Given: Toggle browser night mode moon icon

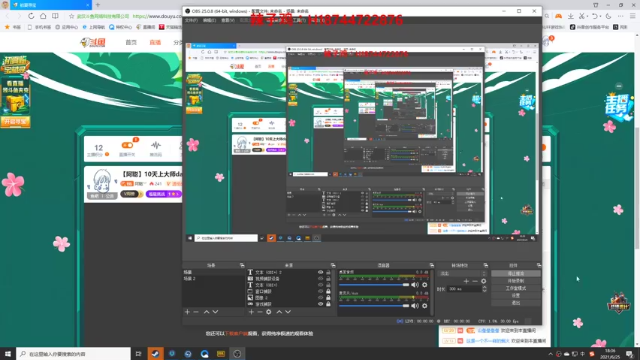Looking at the screenshot, I should 609,16.
